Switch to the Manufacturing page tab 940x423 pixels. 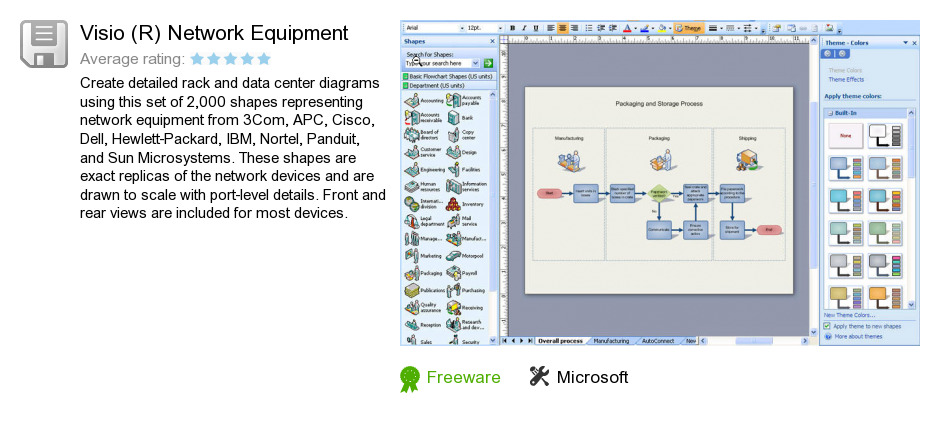click(611, 341)
